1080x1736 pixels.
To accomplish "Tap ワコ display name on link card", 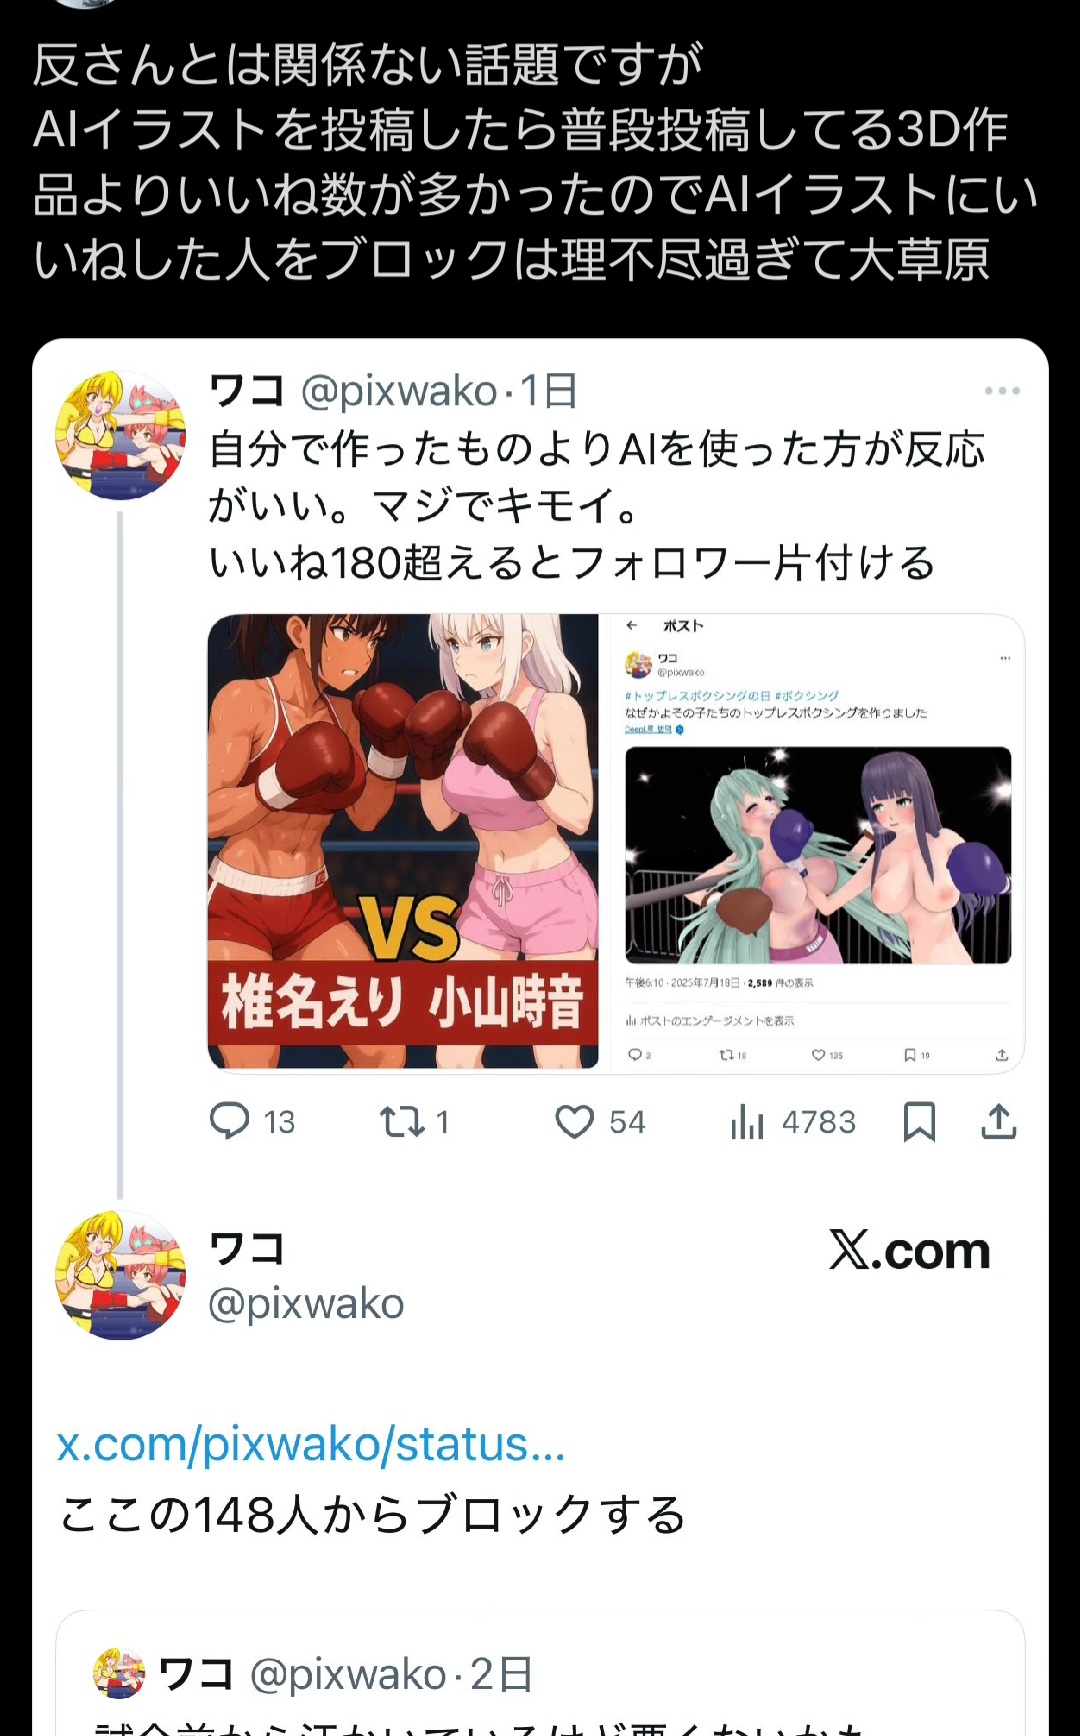I will coord(247,1249).
